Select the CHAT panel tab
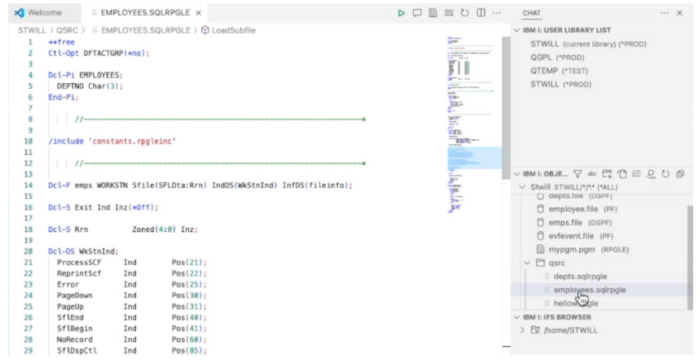This screenshot has width=700, height=364. [531, 13]
